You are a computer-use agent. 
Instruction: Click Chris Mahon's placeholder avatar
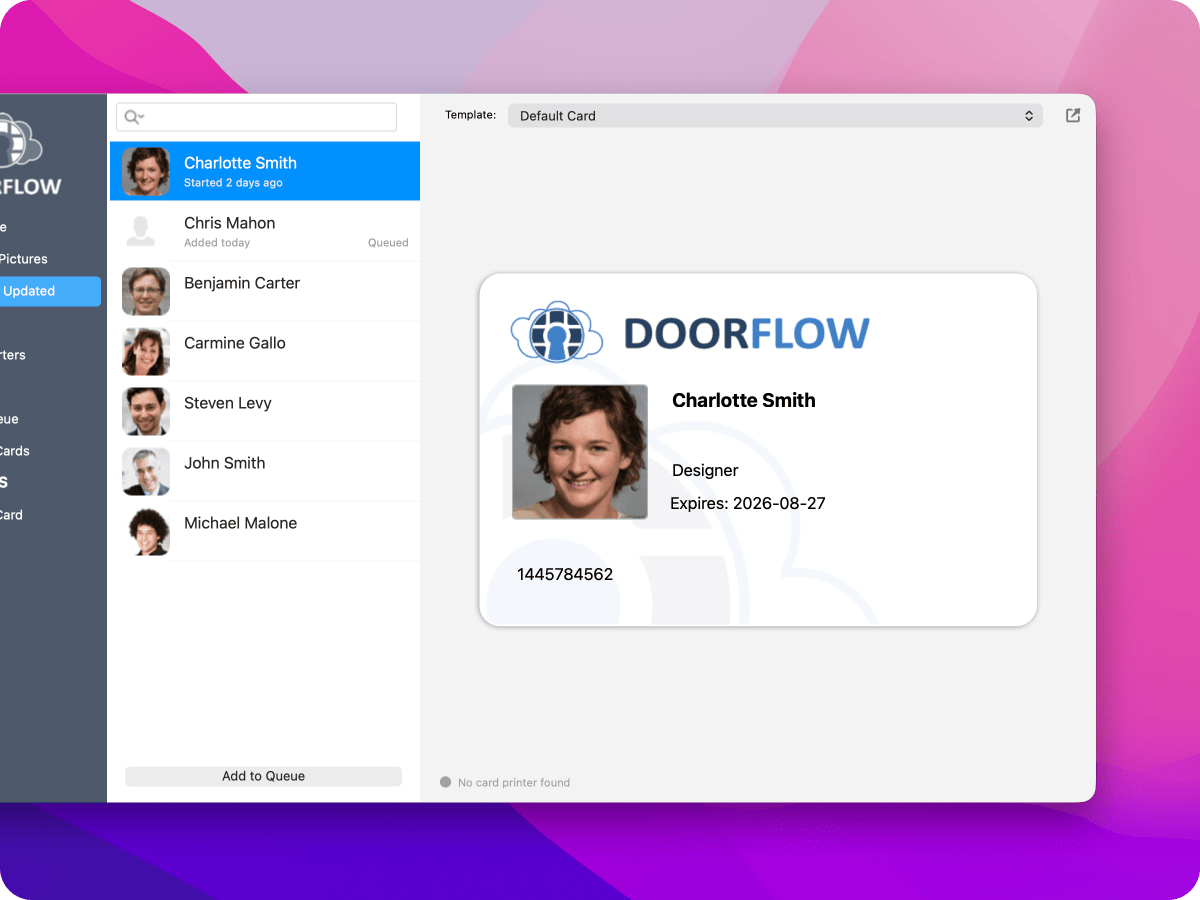(141, 231)
